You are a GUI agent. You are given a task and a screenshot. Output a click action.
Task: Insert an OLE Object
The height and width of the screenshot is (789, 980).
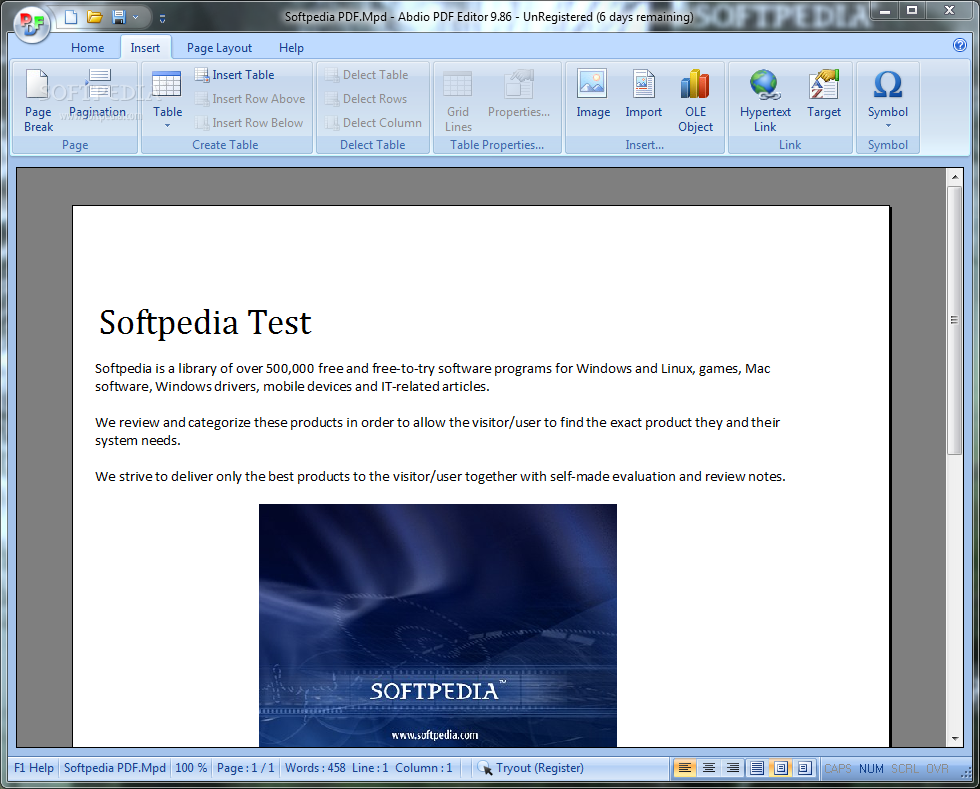695,101
